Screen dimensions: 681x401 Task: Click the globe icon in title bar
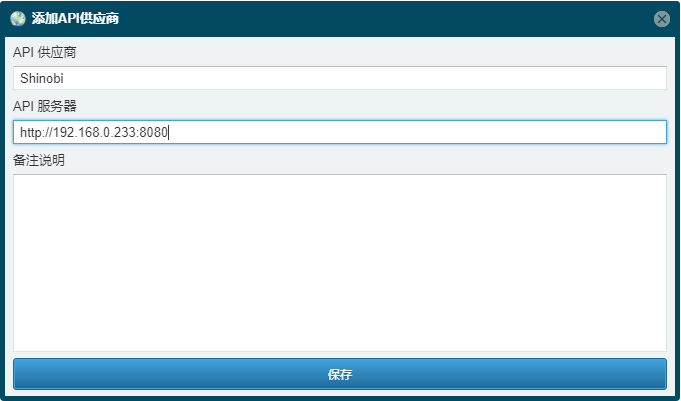coord(18,19)
